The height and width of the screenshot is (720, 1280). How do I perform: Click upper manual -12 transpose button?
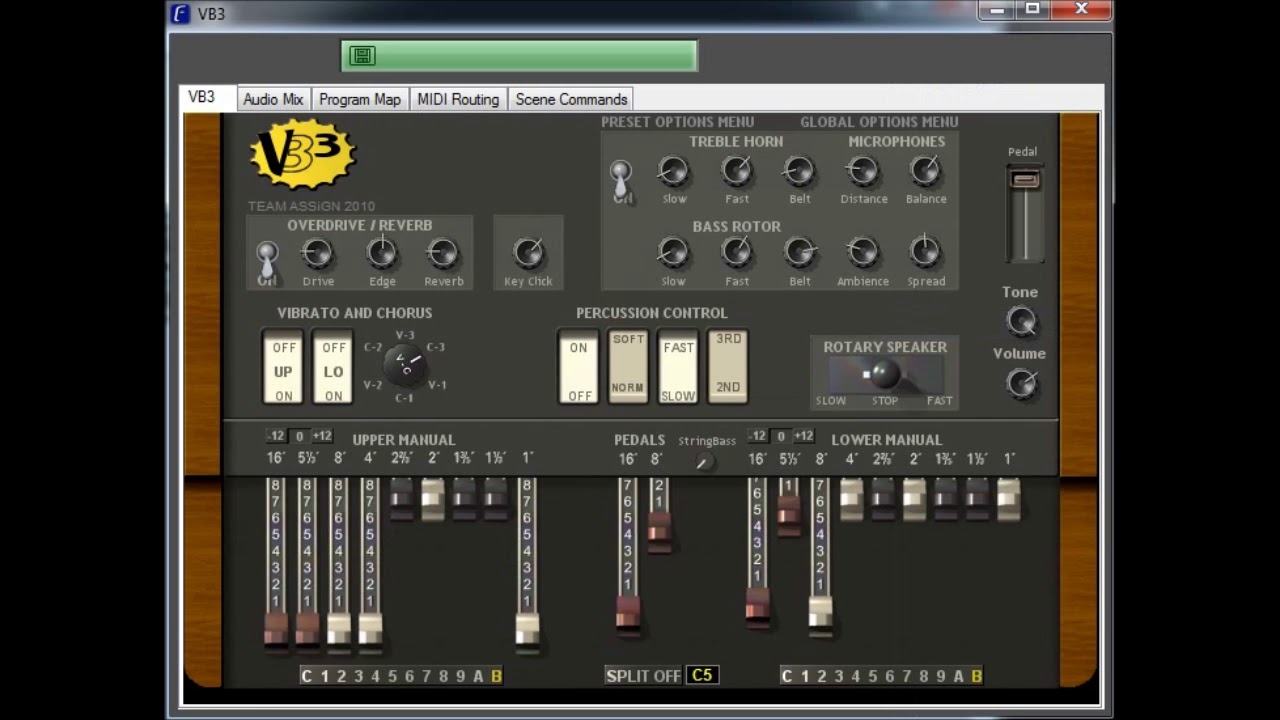(x=276, y=436)
